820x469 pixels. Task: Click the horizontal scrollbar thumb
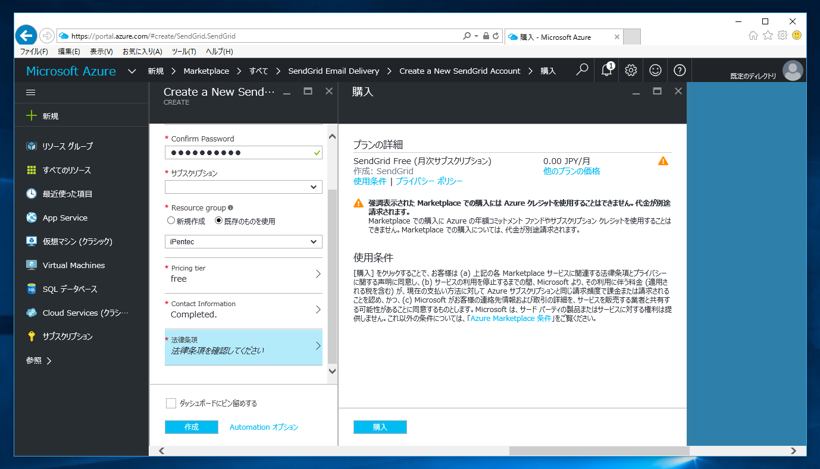599,451
